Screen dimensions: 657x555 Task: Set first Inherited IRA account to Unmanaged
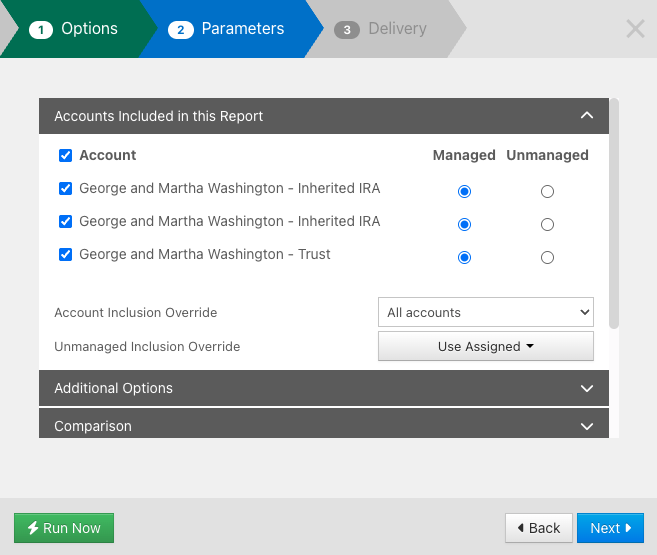click(x=547, y=191)
